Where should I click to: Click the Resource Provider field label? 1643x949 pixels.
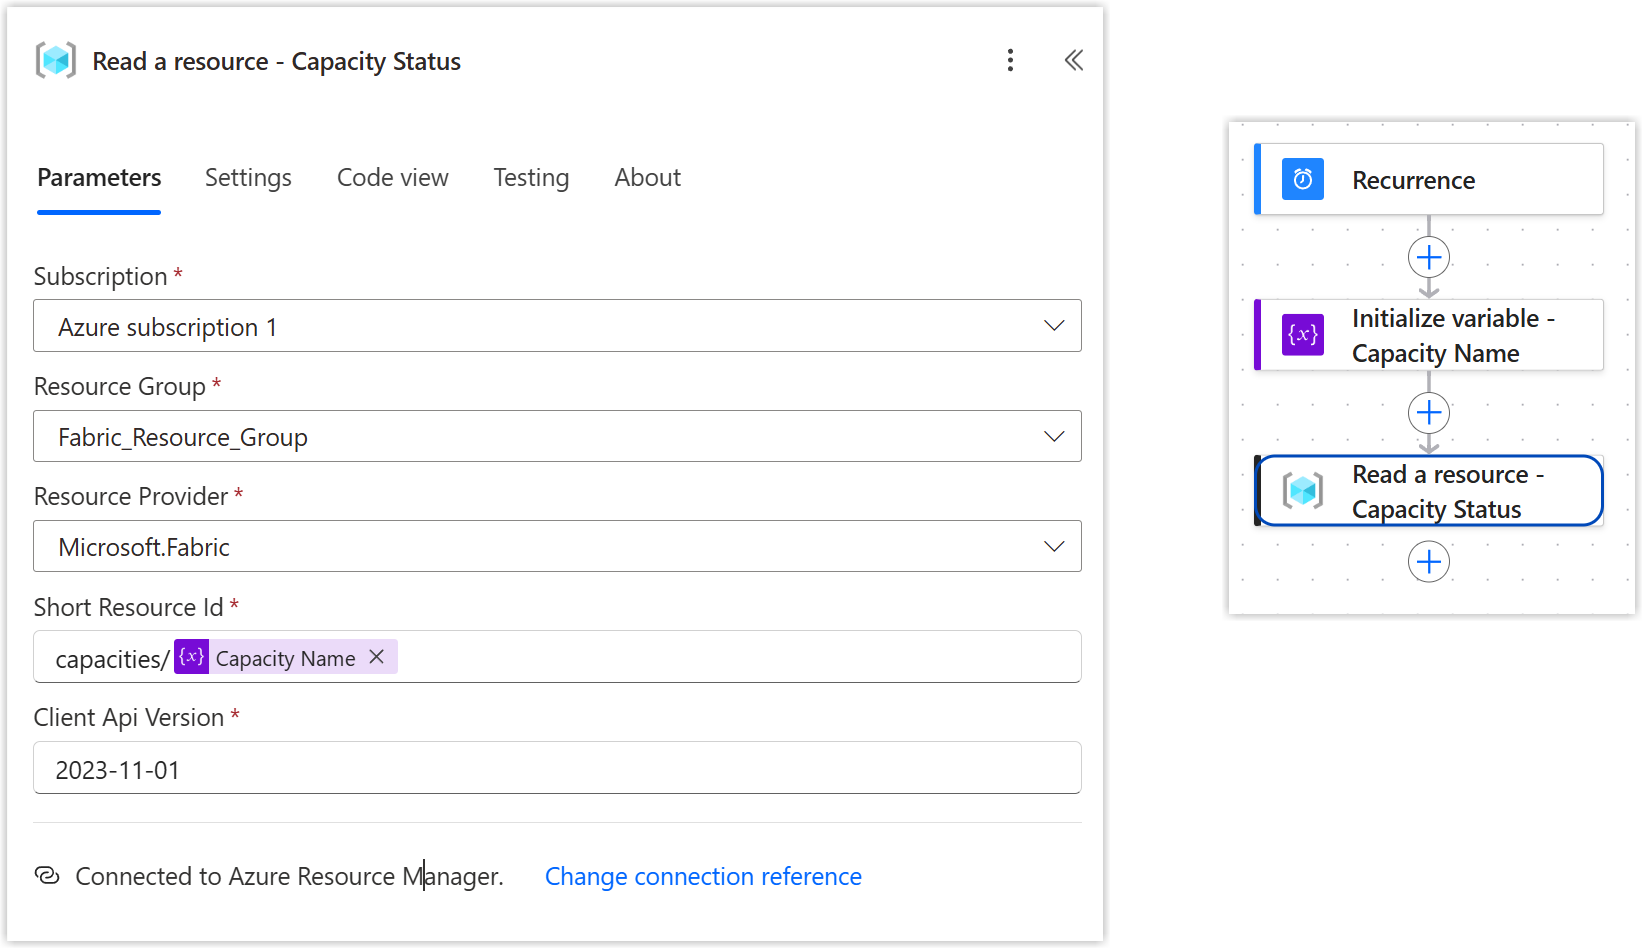[x=131, y=497]
